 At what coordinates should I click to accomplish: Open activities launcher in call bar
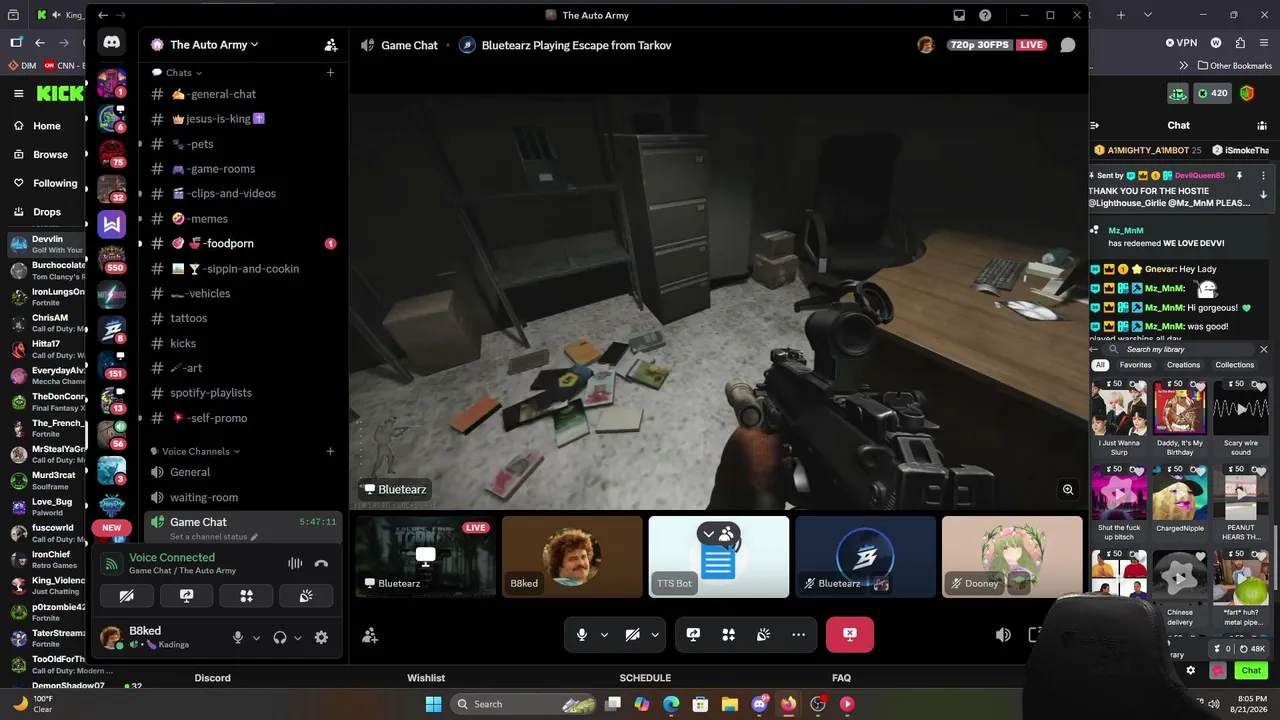click(728, 634)
